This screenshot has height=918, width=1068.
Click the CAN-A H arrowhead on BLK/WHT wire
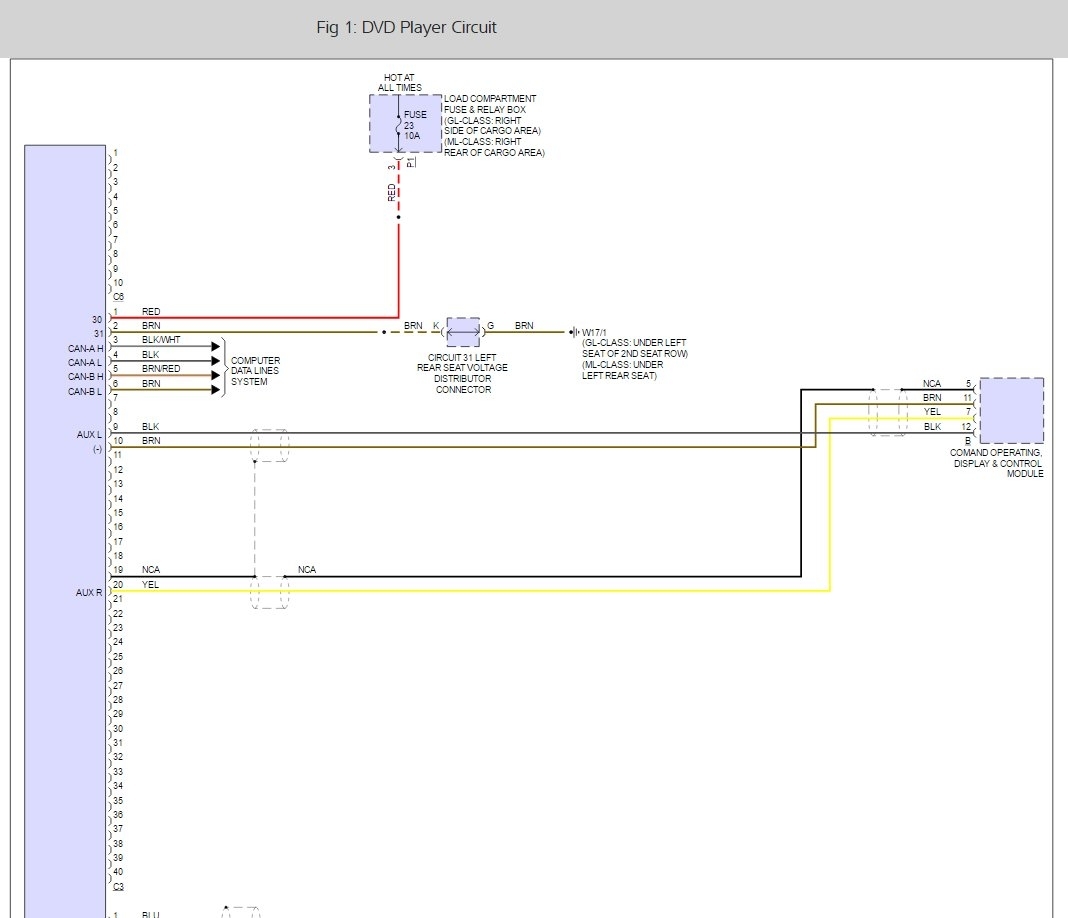pyautogui.click(x=214, y=346)
